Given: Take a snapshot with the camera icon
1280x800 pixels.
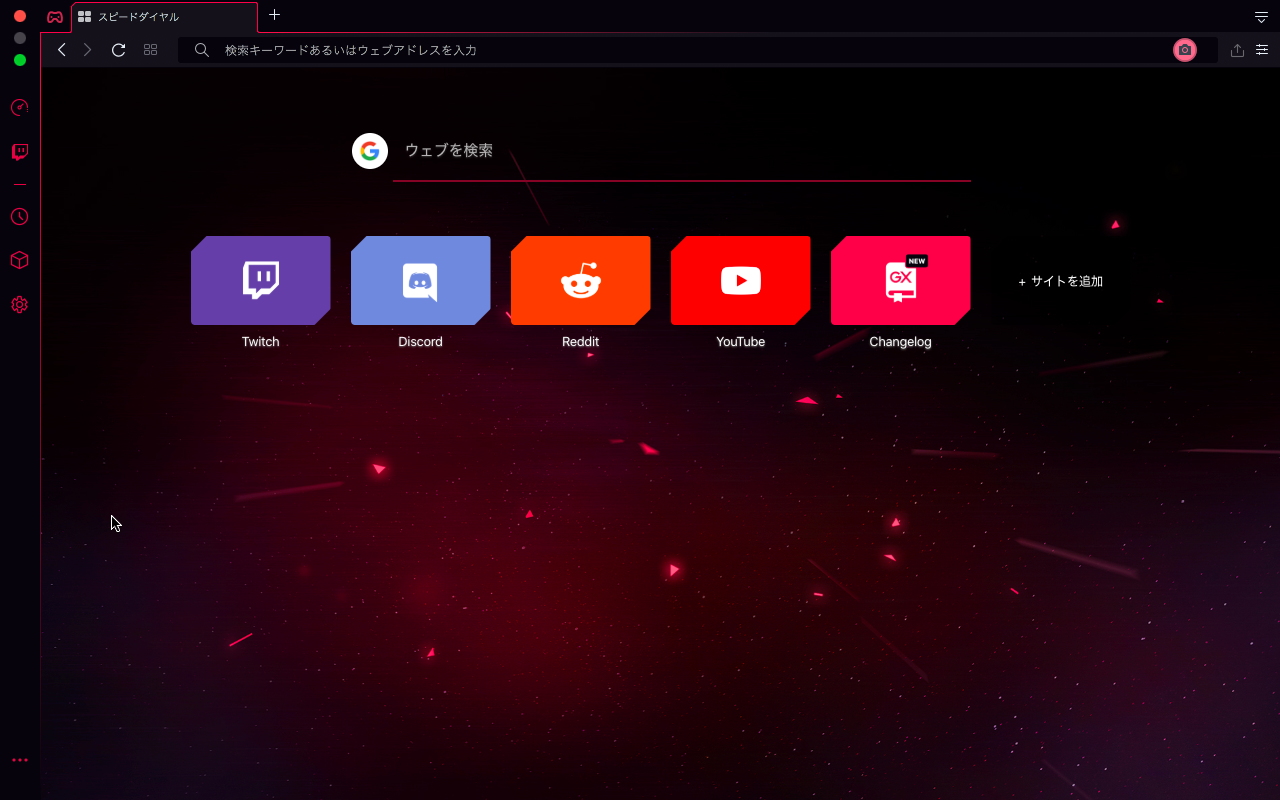Looking at the screenshot, I should coord(1185,50).
